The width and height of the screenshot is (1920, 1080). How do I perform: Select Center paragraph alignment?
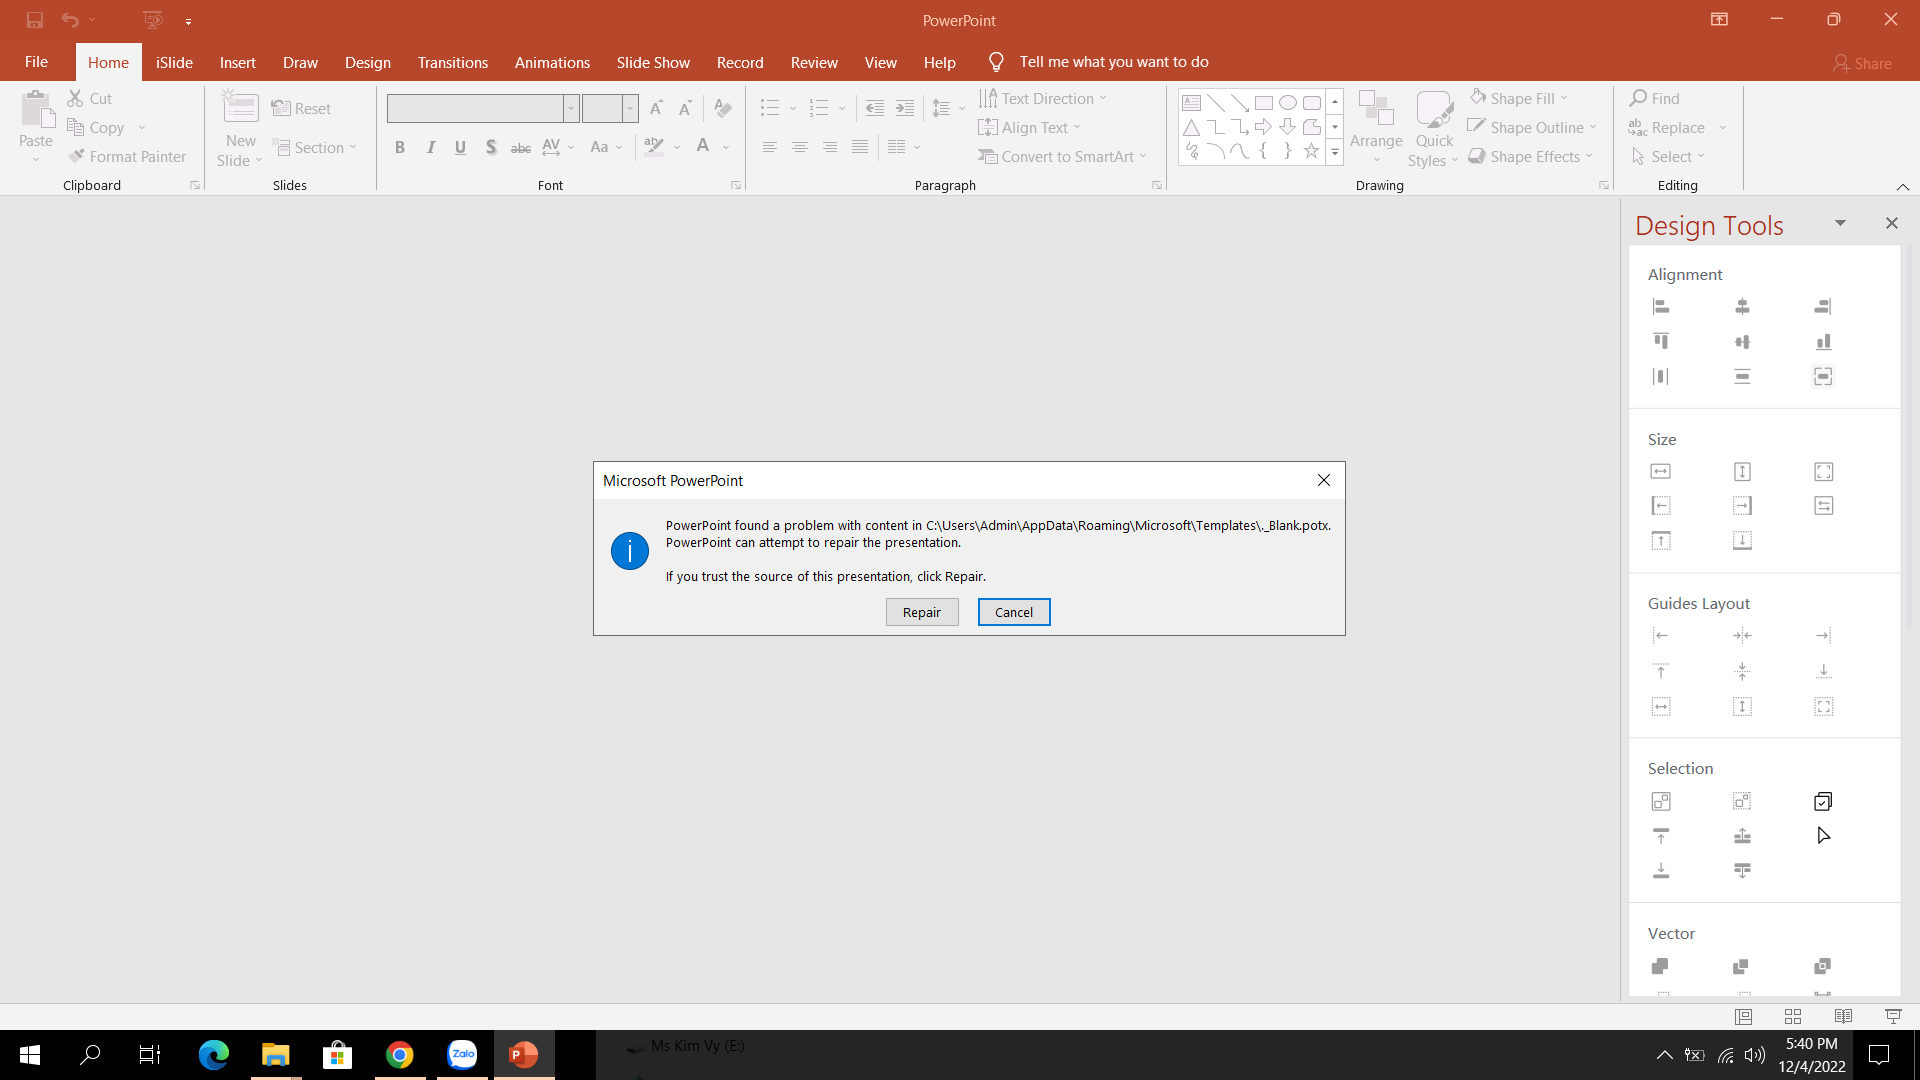click(x=799, y=147)
